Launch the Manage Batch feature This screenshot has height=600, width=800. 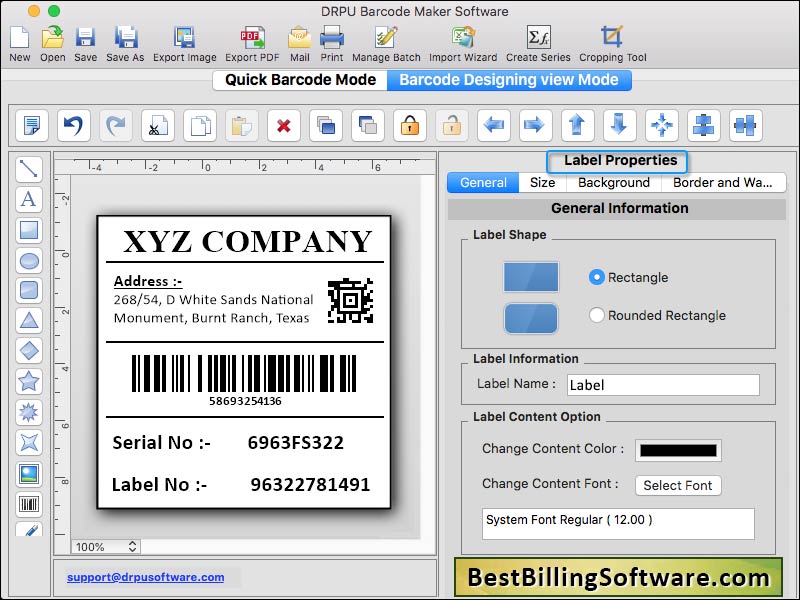click(x=385, y=40)
